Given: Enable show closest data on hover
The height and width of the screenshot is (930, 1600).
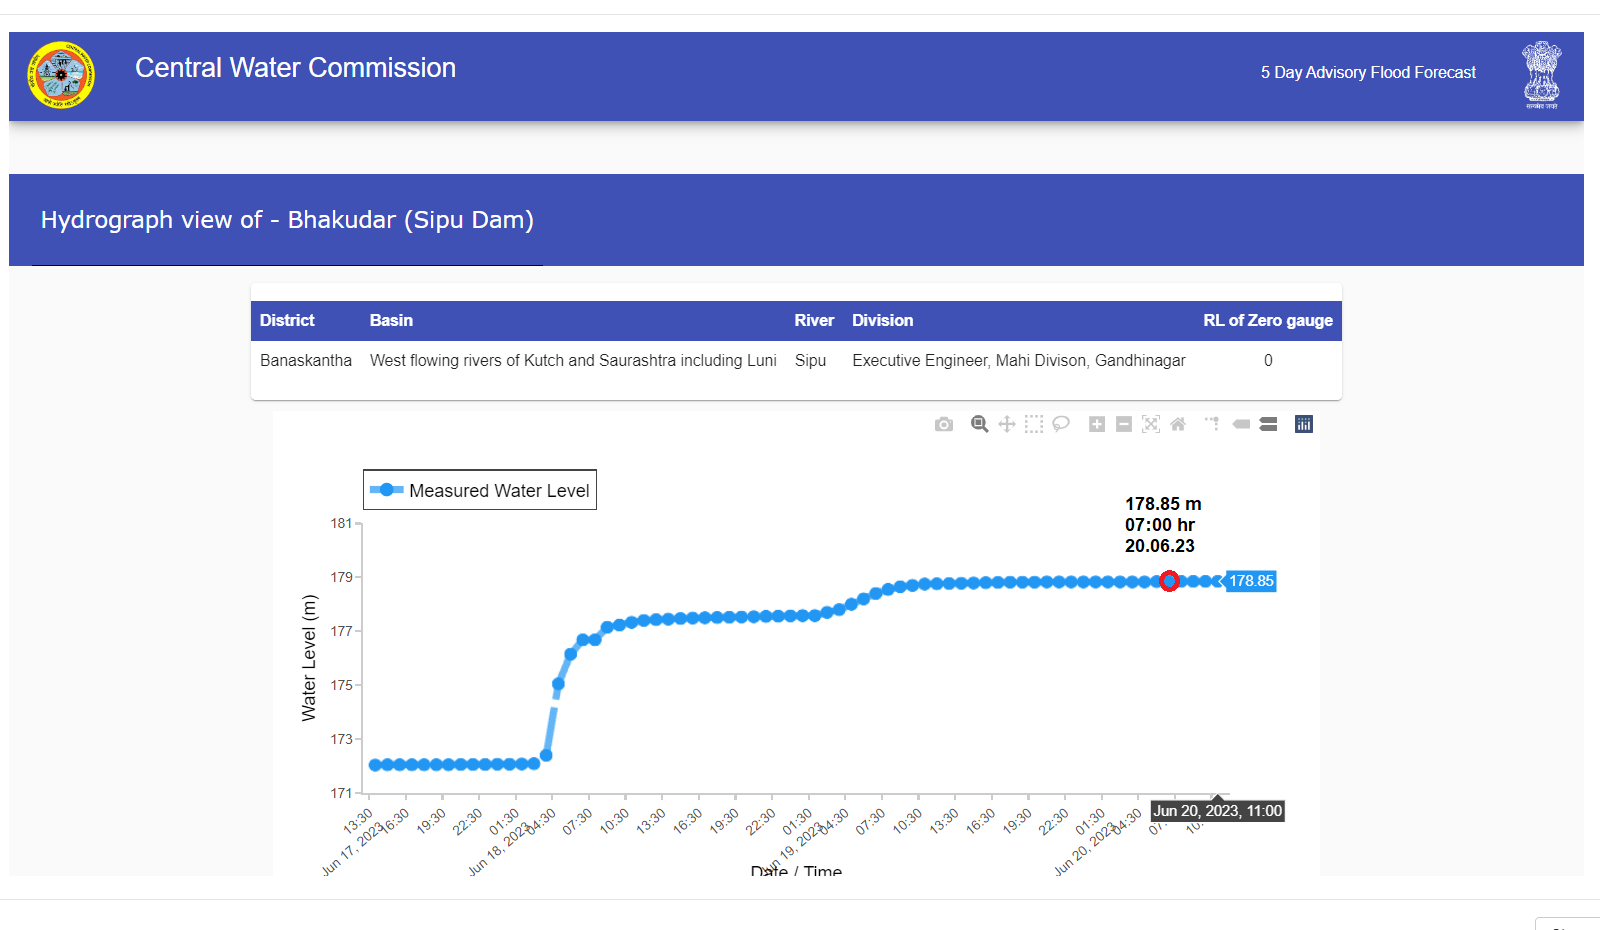Looking at the screenshot, I should 1241,425.
